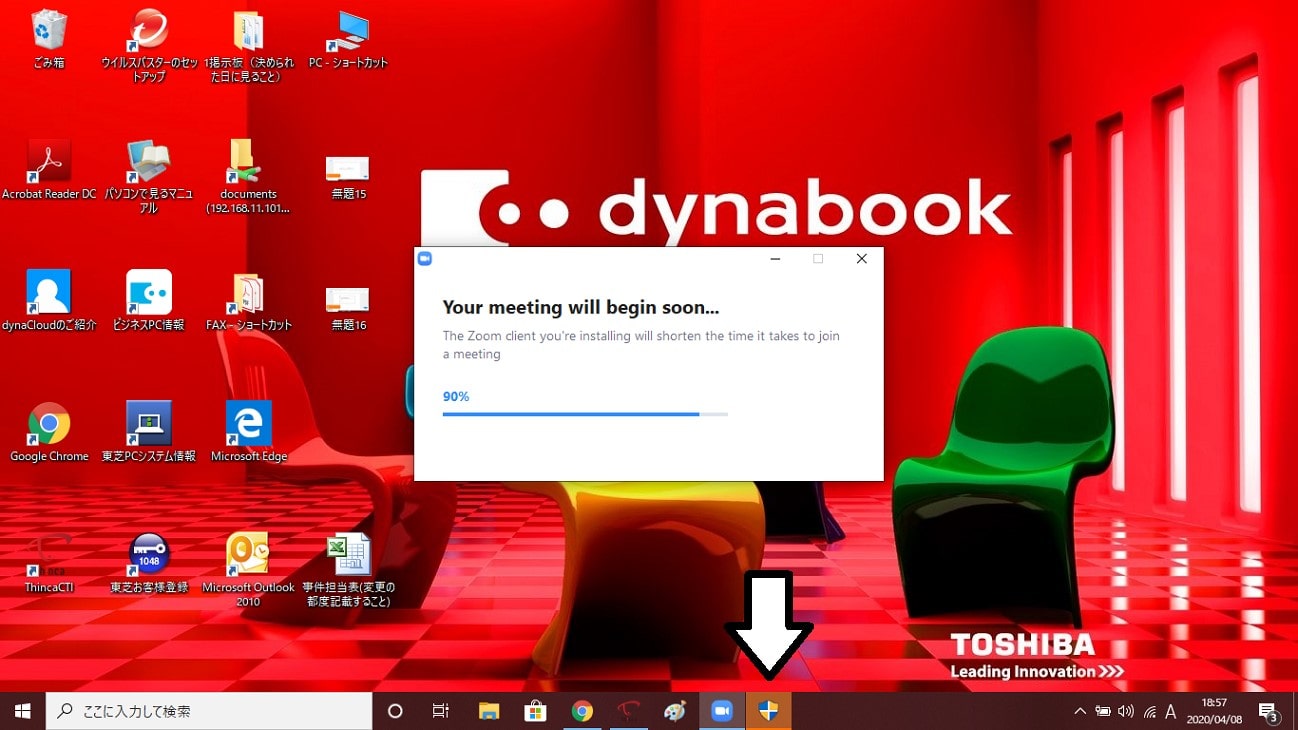This screenshot has width=1298, height=730.
Task: Open 東芝お客様登録 desktop icon
Action: pyautogui.click(x=148, y=563)
